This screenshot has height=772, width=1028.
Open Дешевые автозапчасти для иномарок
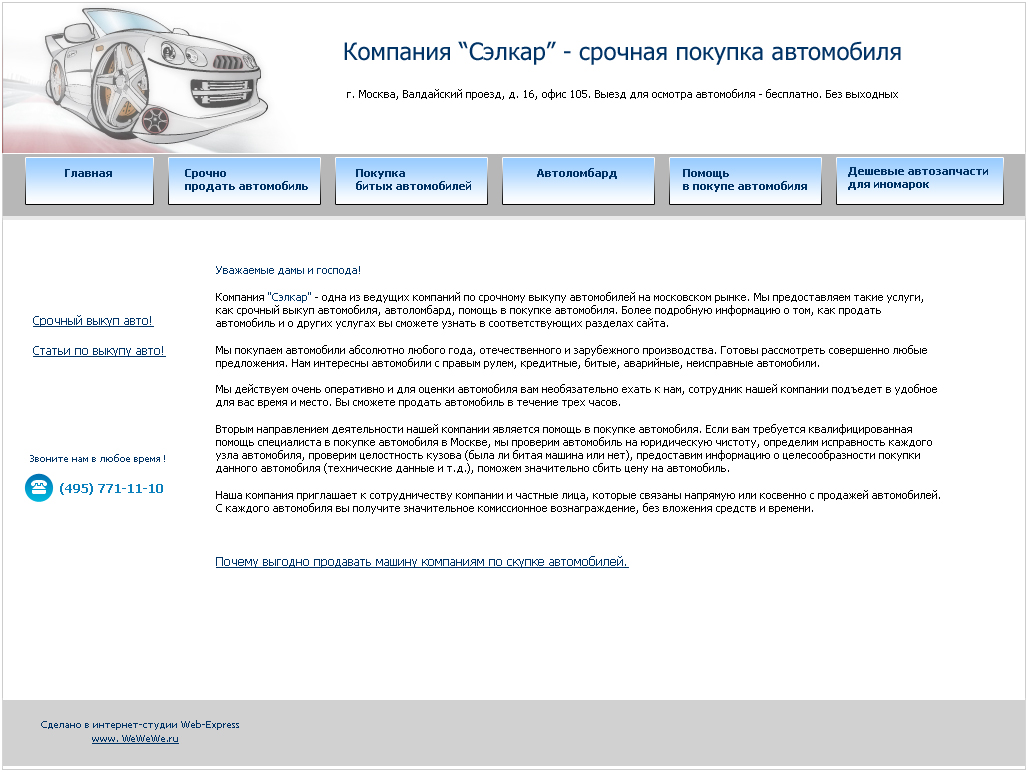919,180
